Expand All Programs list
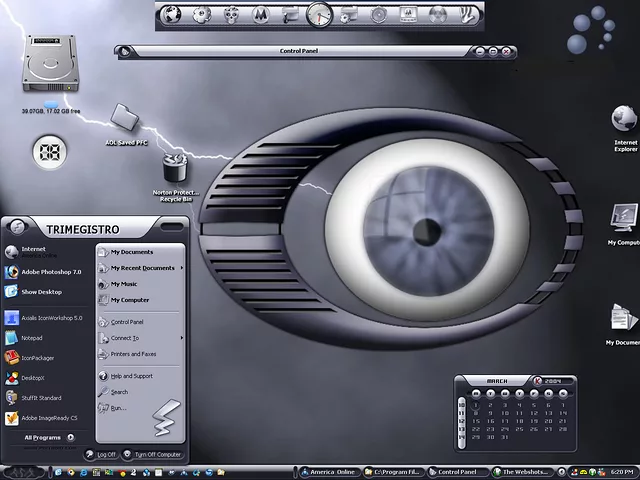Image resolution: width=640 pixels, height=480 pixels. pyautogui.click(x=47, y=437)
